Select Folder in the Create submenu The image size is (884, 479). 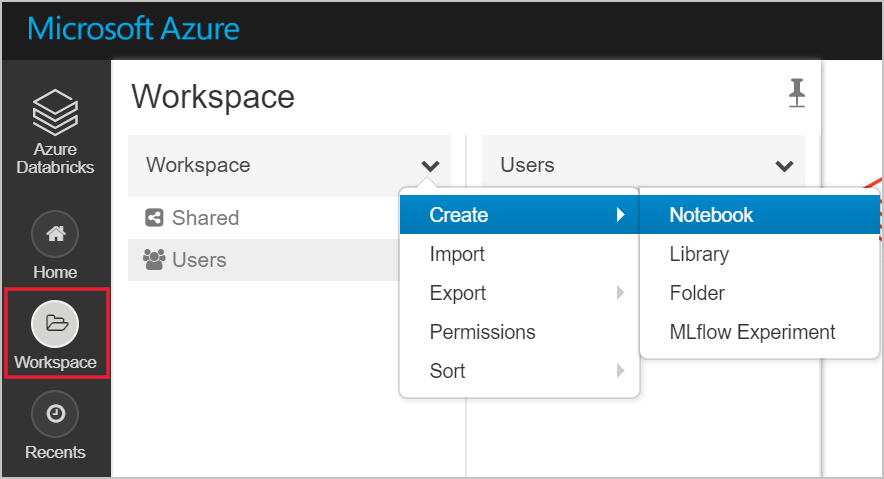coord(697,293)
